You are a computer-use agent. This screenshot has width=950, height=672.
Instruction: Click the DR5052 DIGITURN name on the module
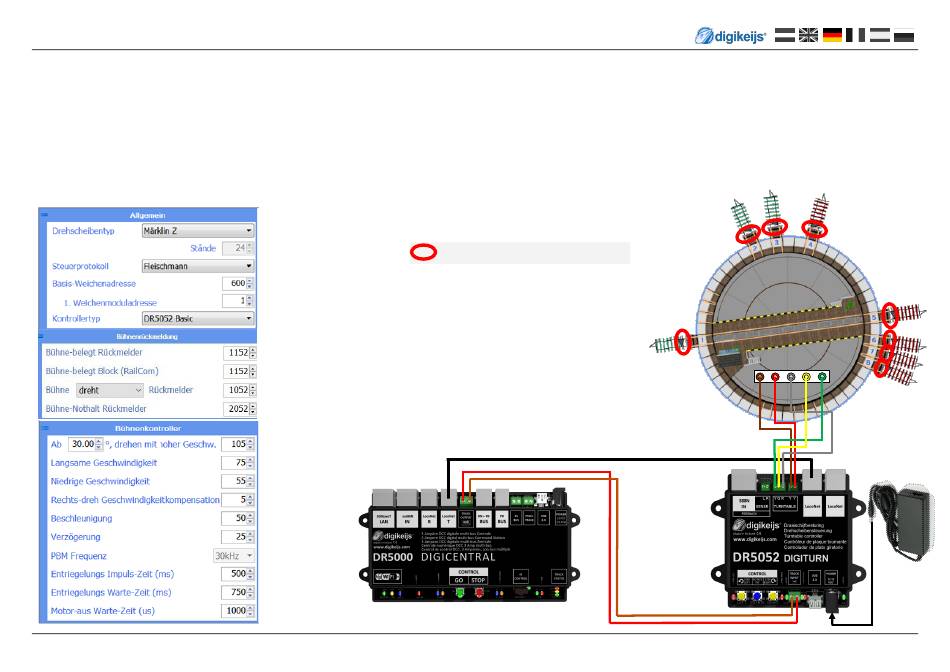pos(780,557)
